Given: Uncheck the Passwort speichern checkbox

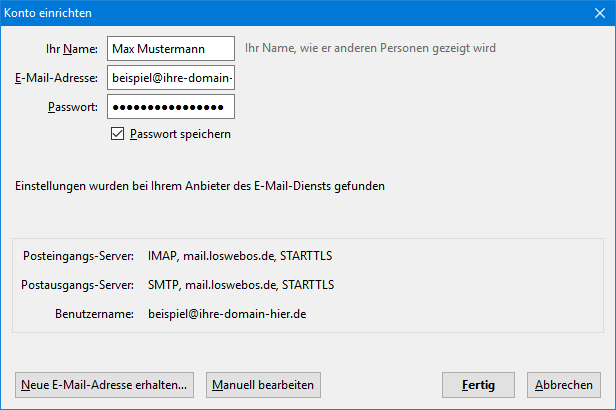Looking at the screenshot, I should pos(118,134).
